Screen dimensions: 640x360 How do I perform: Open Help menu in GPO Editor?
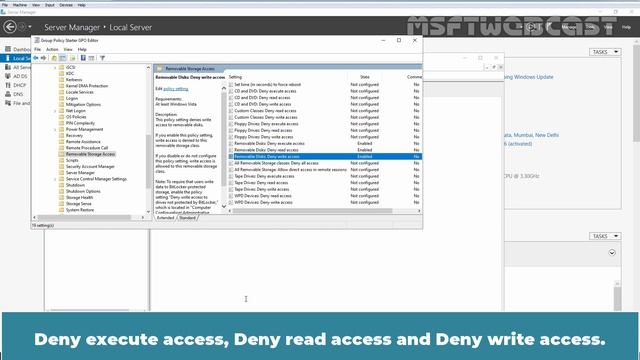point(82,49)
